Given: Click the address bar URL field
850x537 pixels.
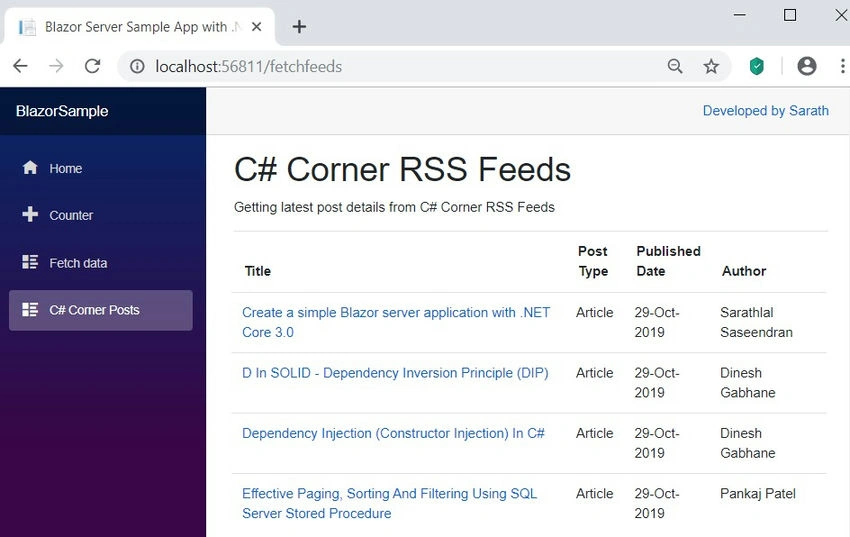Looking at the screenshot, I should click(390, 66).
